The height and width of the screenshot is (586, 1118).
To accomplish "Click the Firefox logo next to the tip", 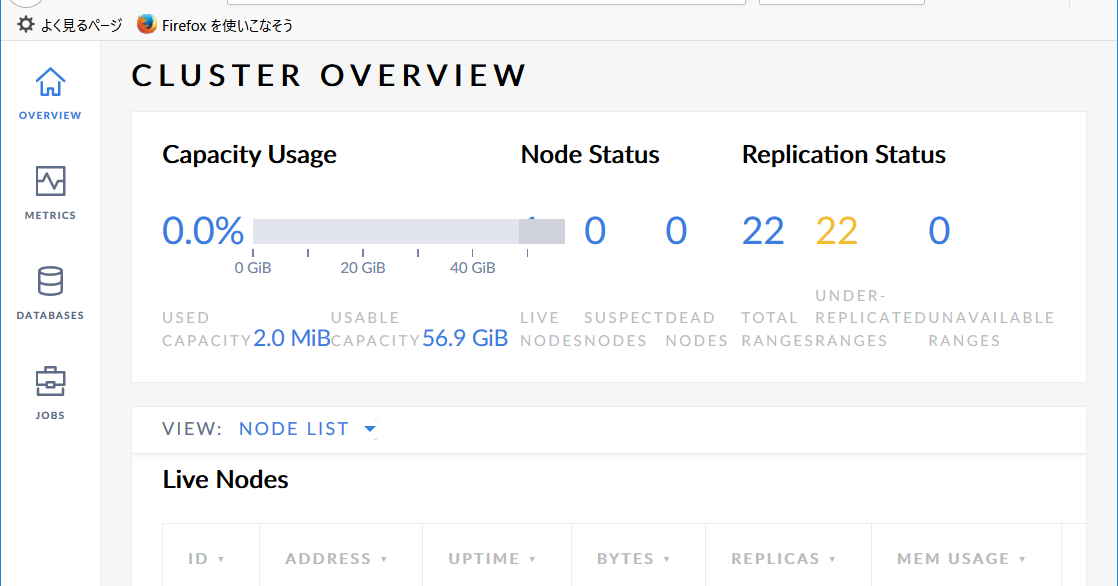I will [148, 24].
